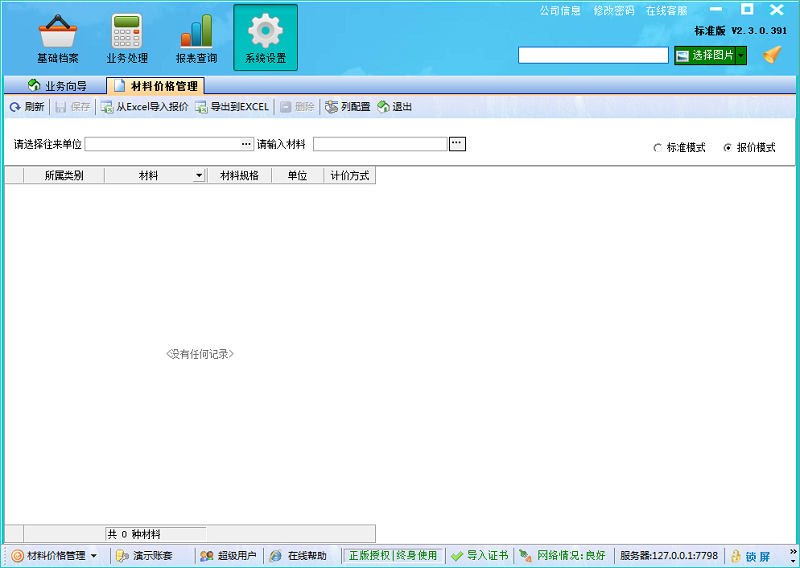Screen dimensions: 800x568
Task: Select the 标准模式 radio button
Action: click(657, 148)
